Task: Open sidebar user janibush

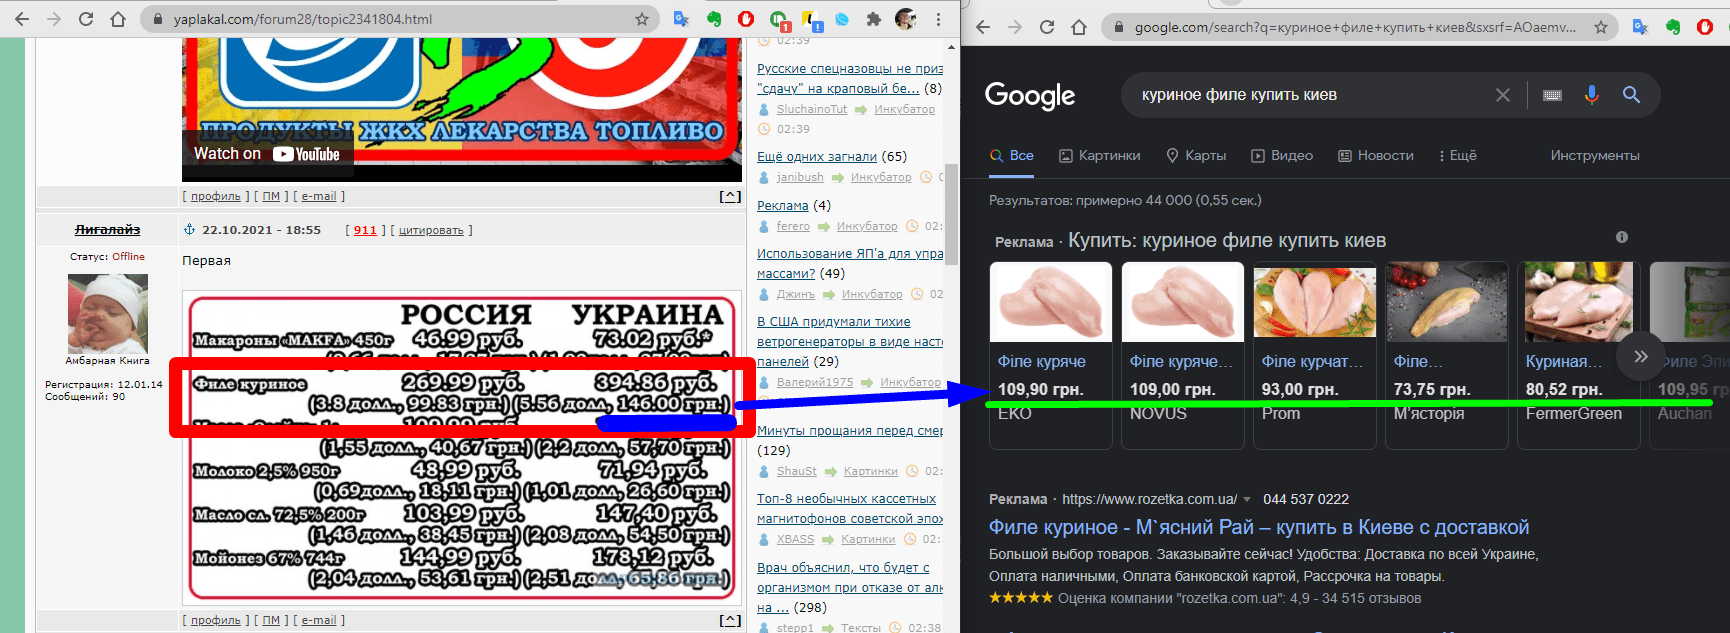Action: click(x=800, y=177)
